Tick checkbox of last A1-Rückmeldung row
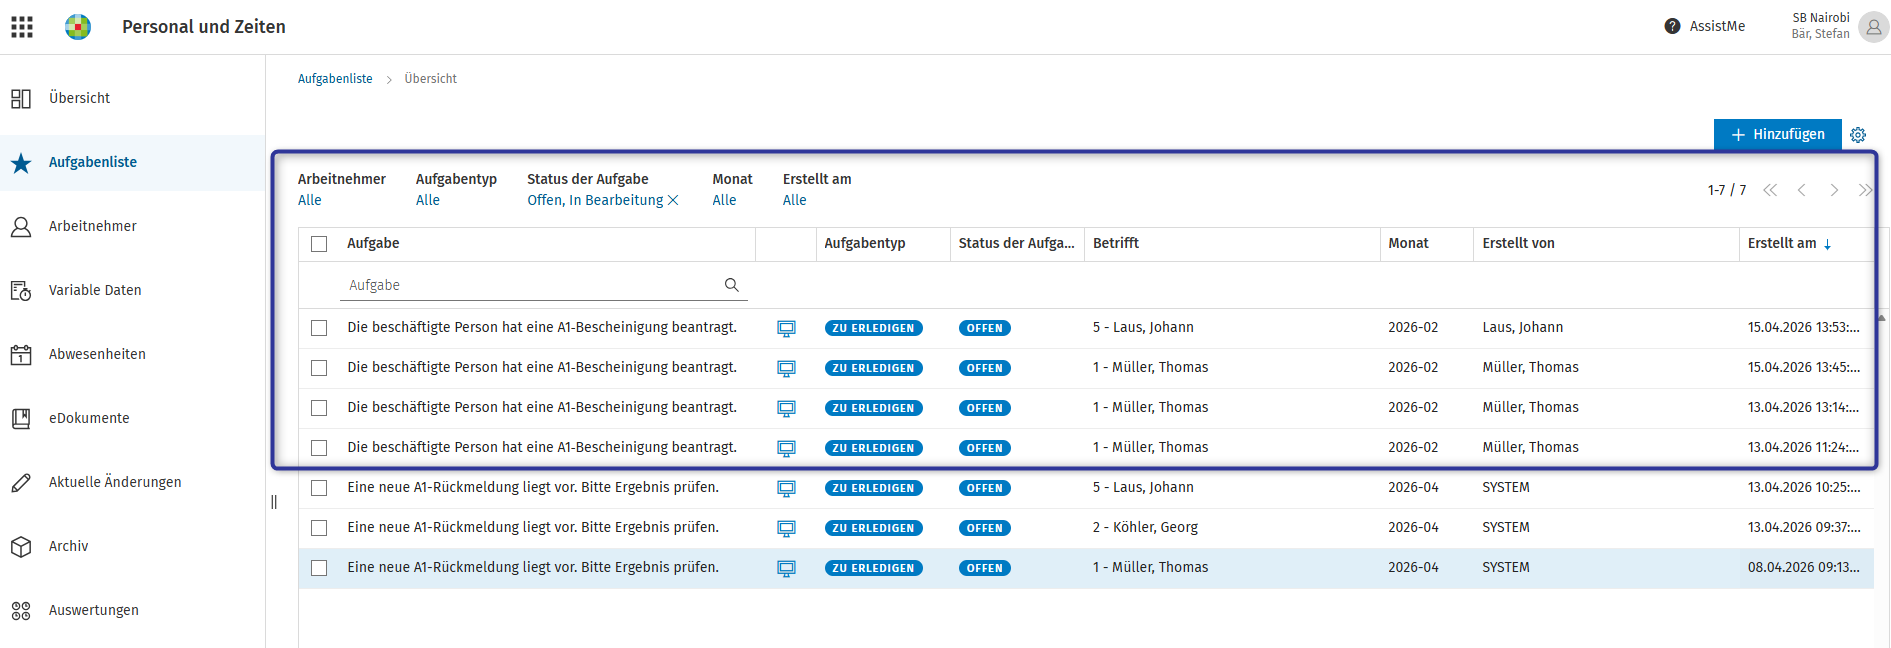Image resolution: width=1891 pixels, height=648 pixels. [x=319, y=568]
